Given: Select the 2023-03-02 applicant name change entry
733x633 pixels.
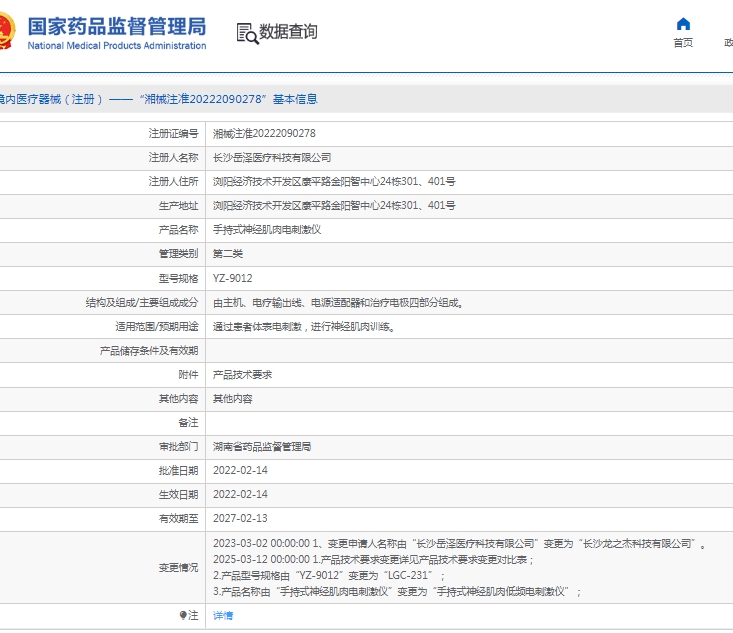Looking at the screenshot, I should 460,544.
